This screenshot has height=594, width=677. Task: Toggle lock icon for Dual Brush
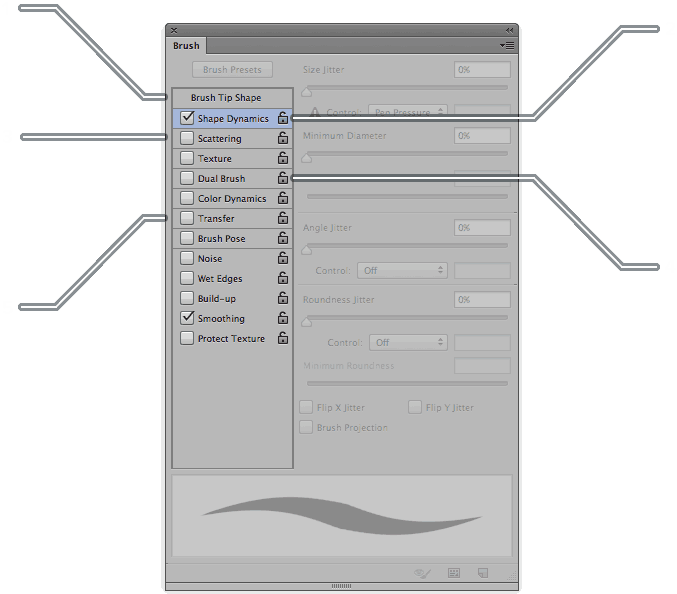click(x=283, y=177)
